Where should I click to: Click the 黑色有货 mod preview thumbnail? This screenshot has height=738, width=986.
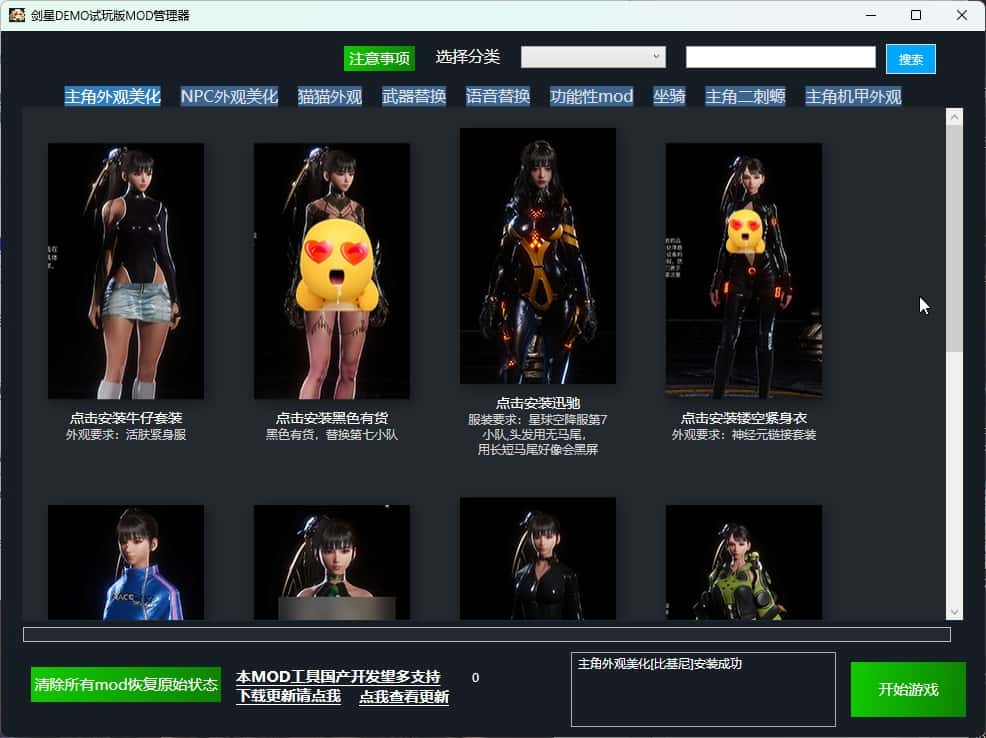[x=332, y=271]
